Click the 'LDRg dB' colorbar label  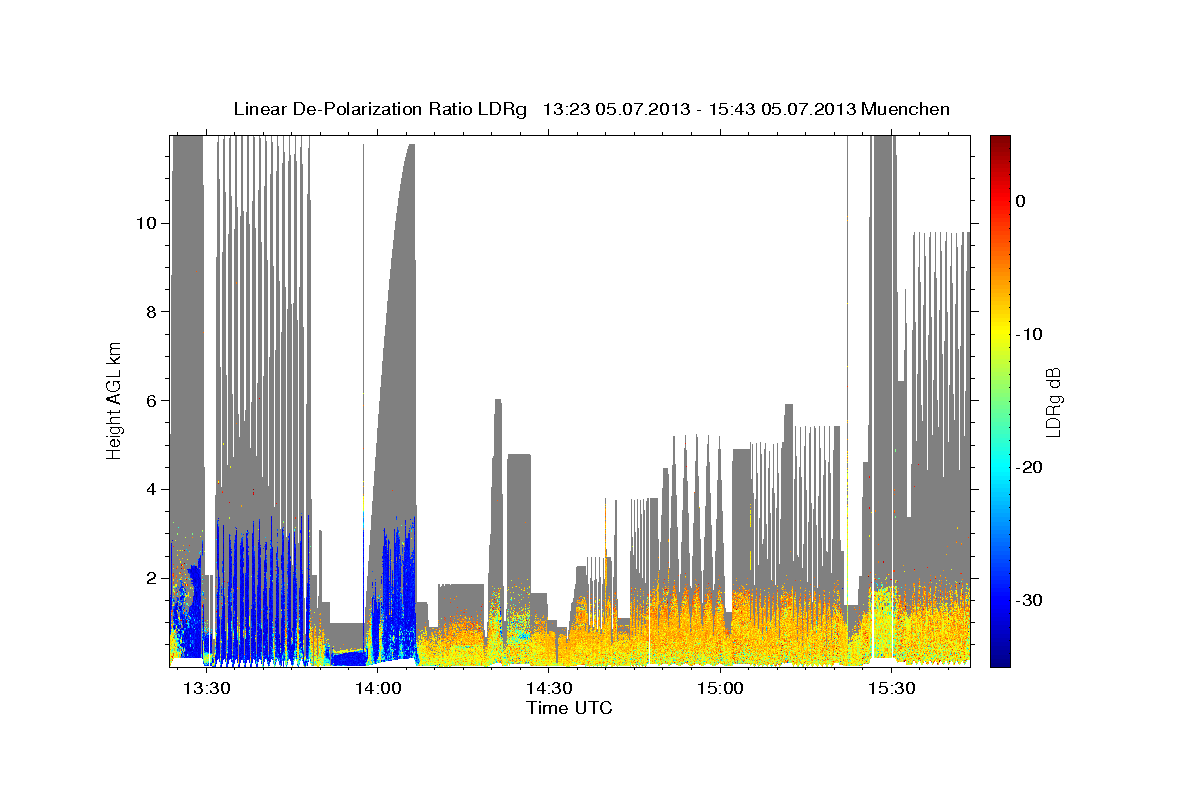[x=1052, y=401]
